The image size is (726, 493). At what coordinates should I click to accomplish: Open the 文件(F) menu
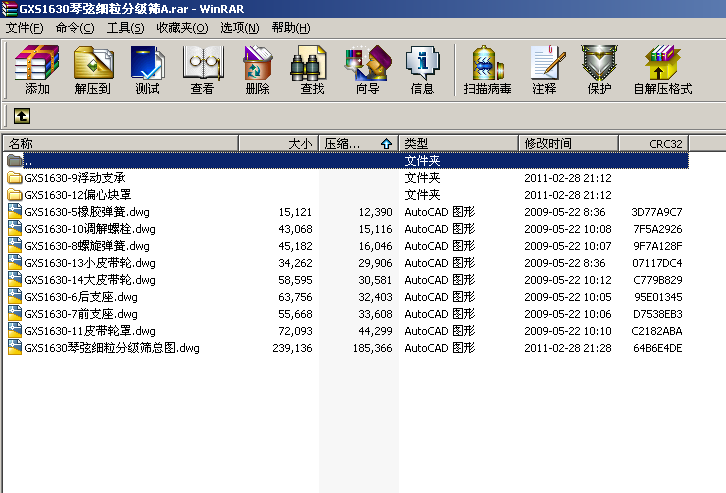(24, 28)
